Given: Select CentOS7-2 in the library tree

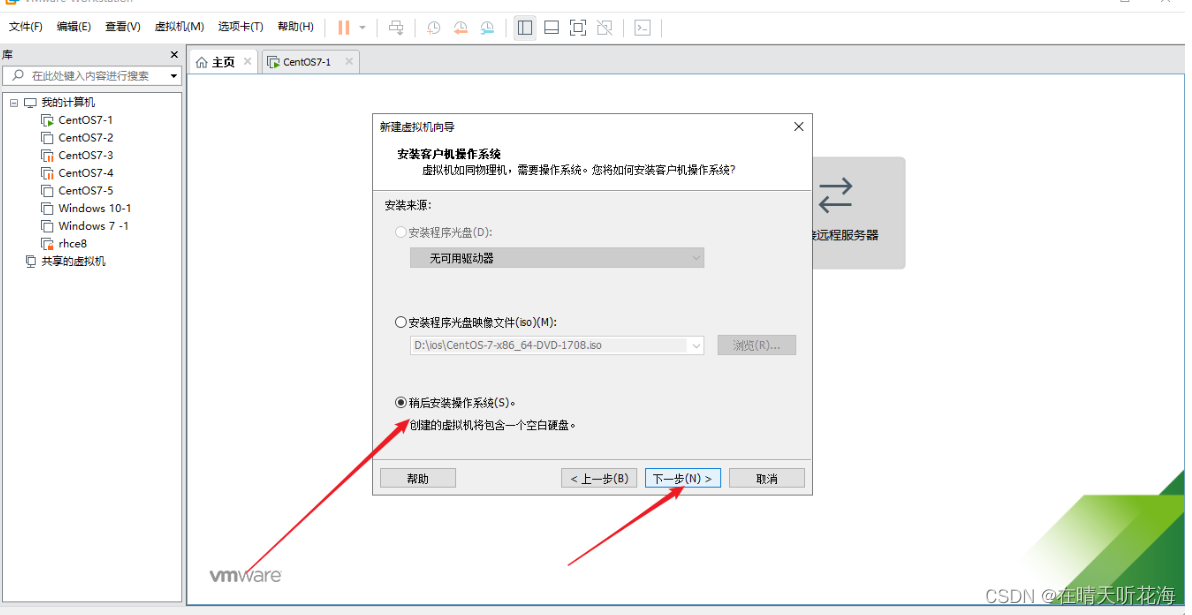Looking at the screenshot, I should [85, 138].
